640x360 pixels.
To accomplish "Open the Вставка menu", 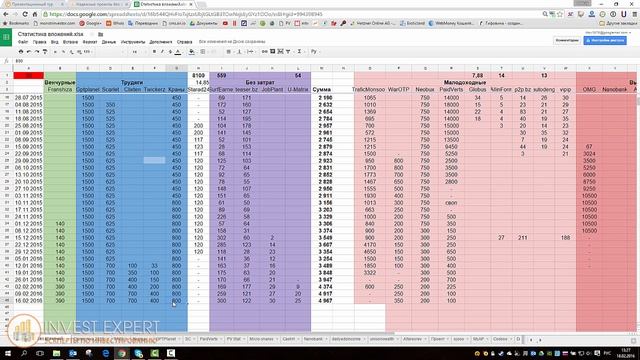I will pos(70,42).
